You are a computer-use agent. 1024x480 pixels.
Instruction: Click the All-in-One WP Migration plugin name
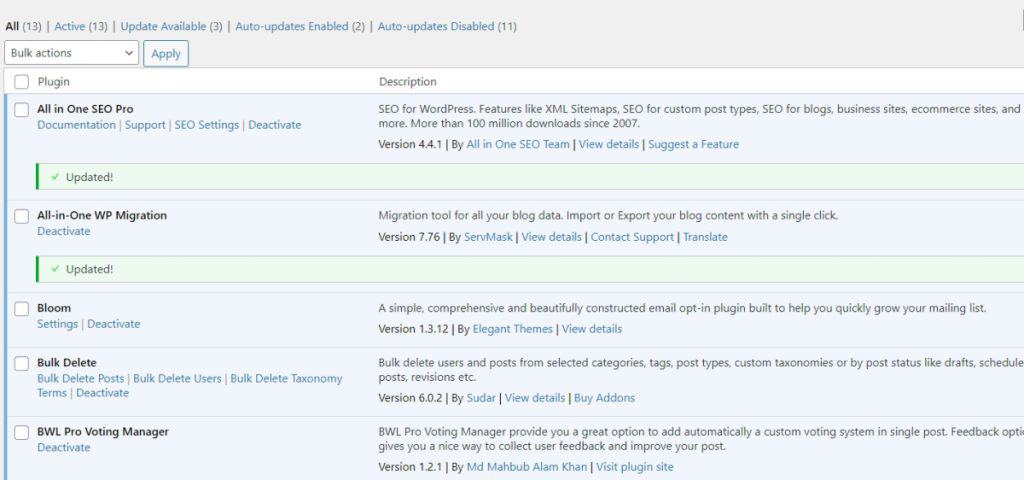click(102, 216)
